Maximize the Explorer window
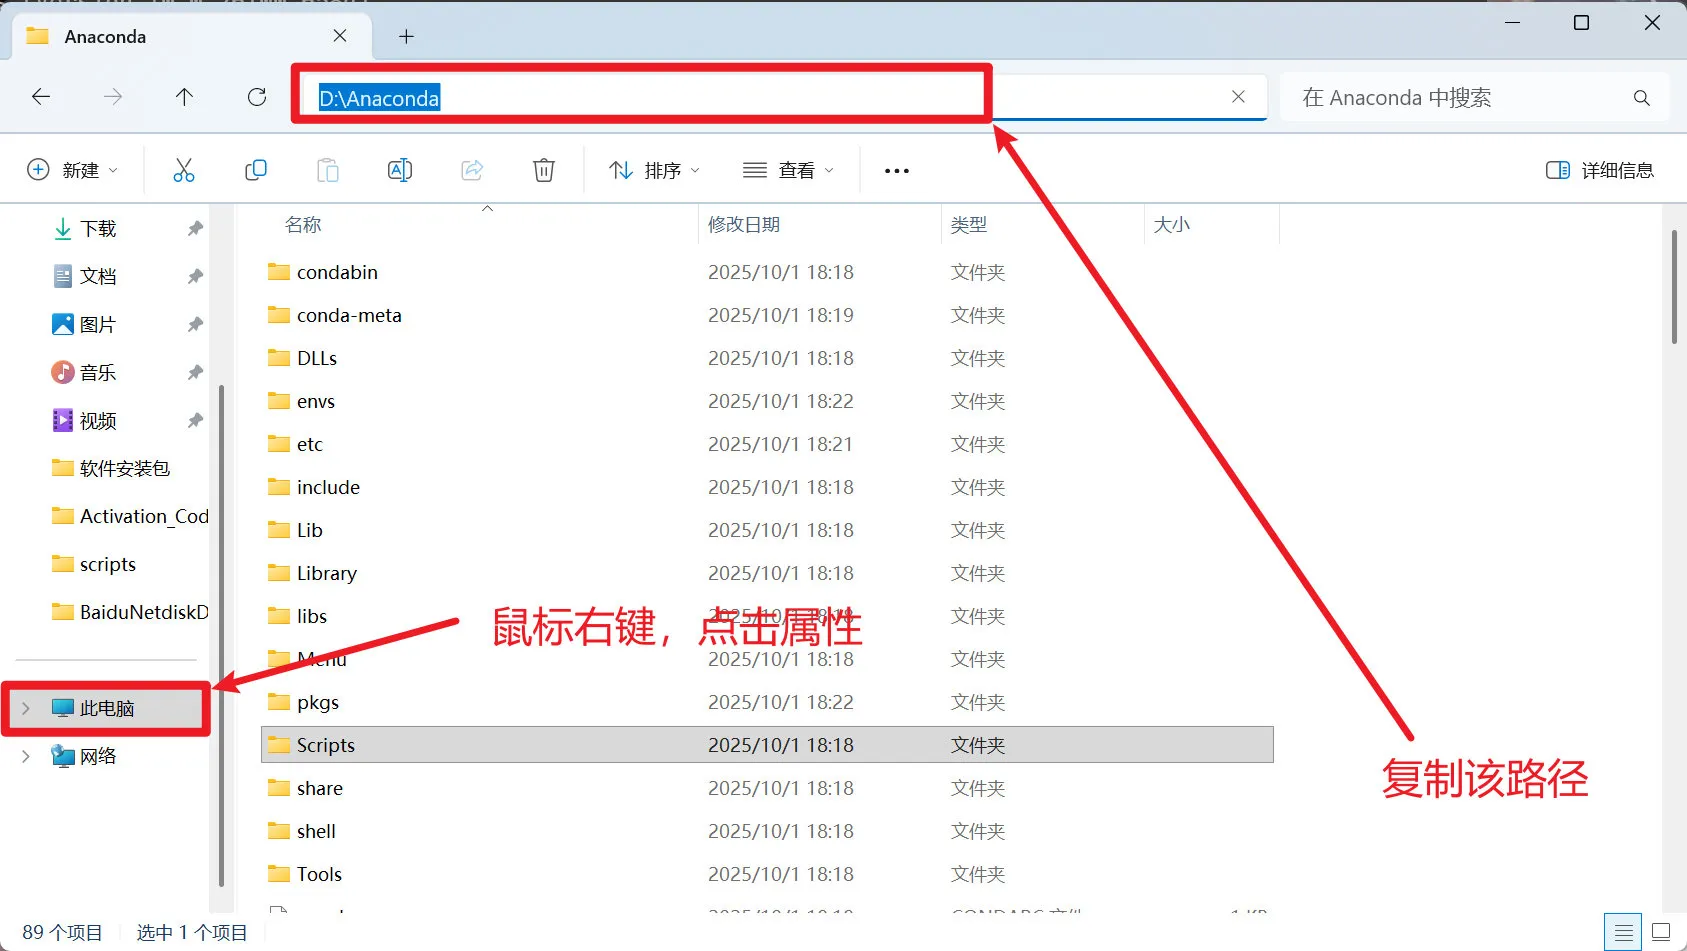This screenshot has width=1687, height=951. [1581, 22]
